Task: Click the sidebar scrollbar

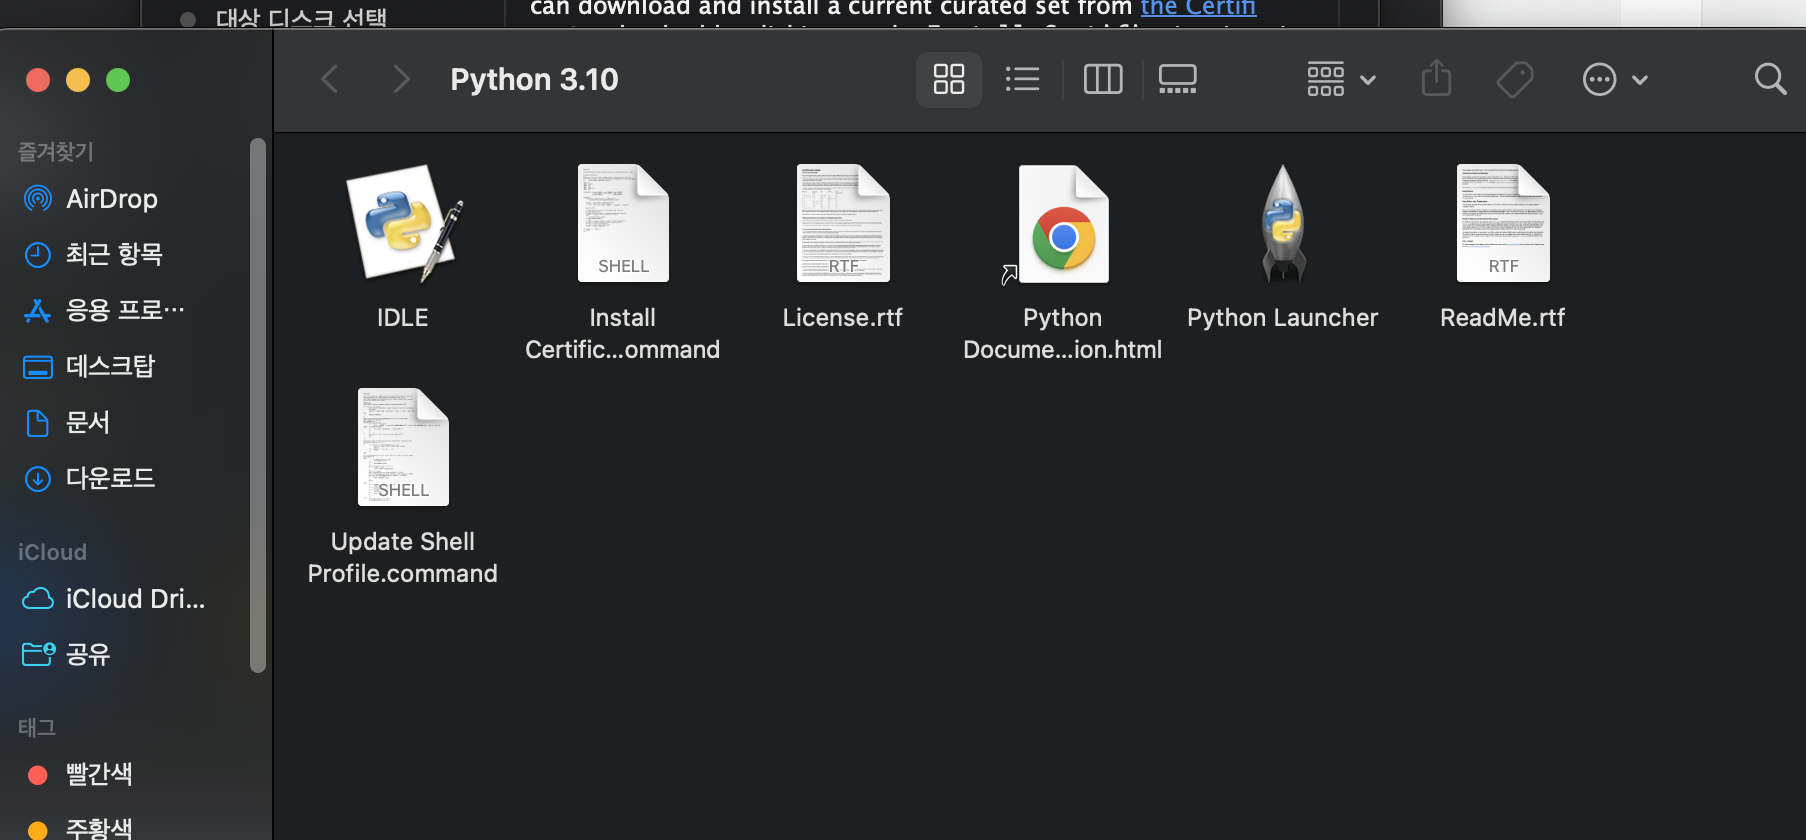Action: click(258, 405)
